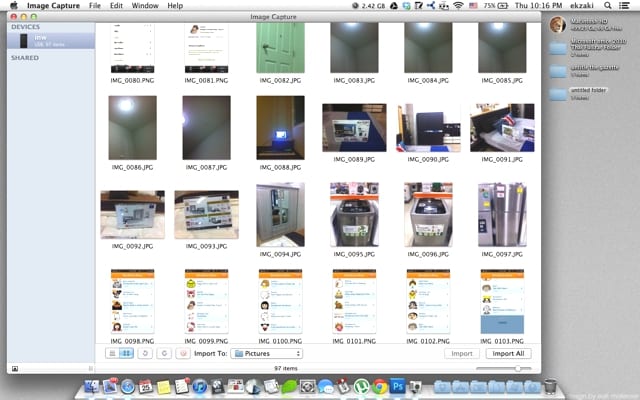
Task: Rotate selected image clockwise
Action: (164, 353)
